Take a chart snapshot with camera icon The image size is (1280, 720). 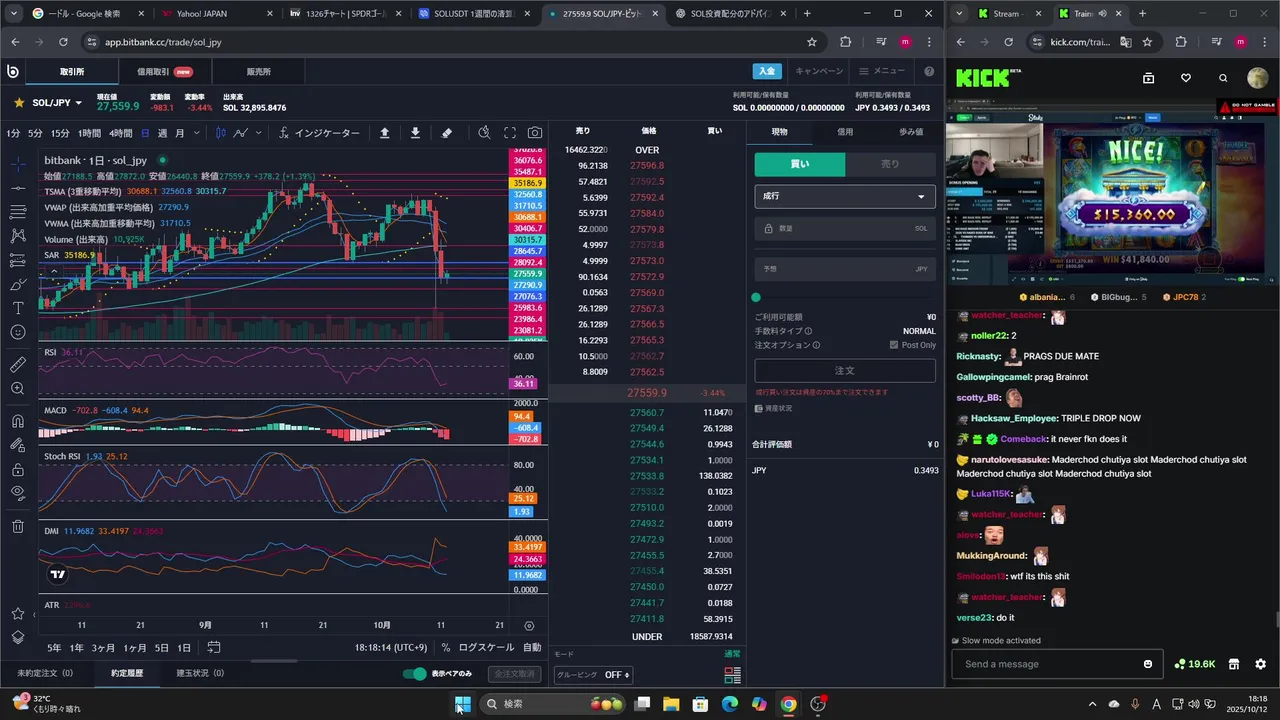[x=535, y=133]
